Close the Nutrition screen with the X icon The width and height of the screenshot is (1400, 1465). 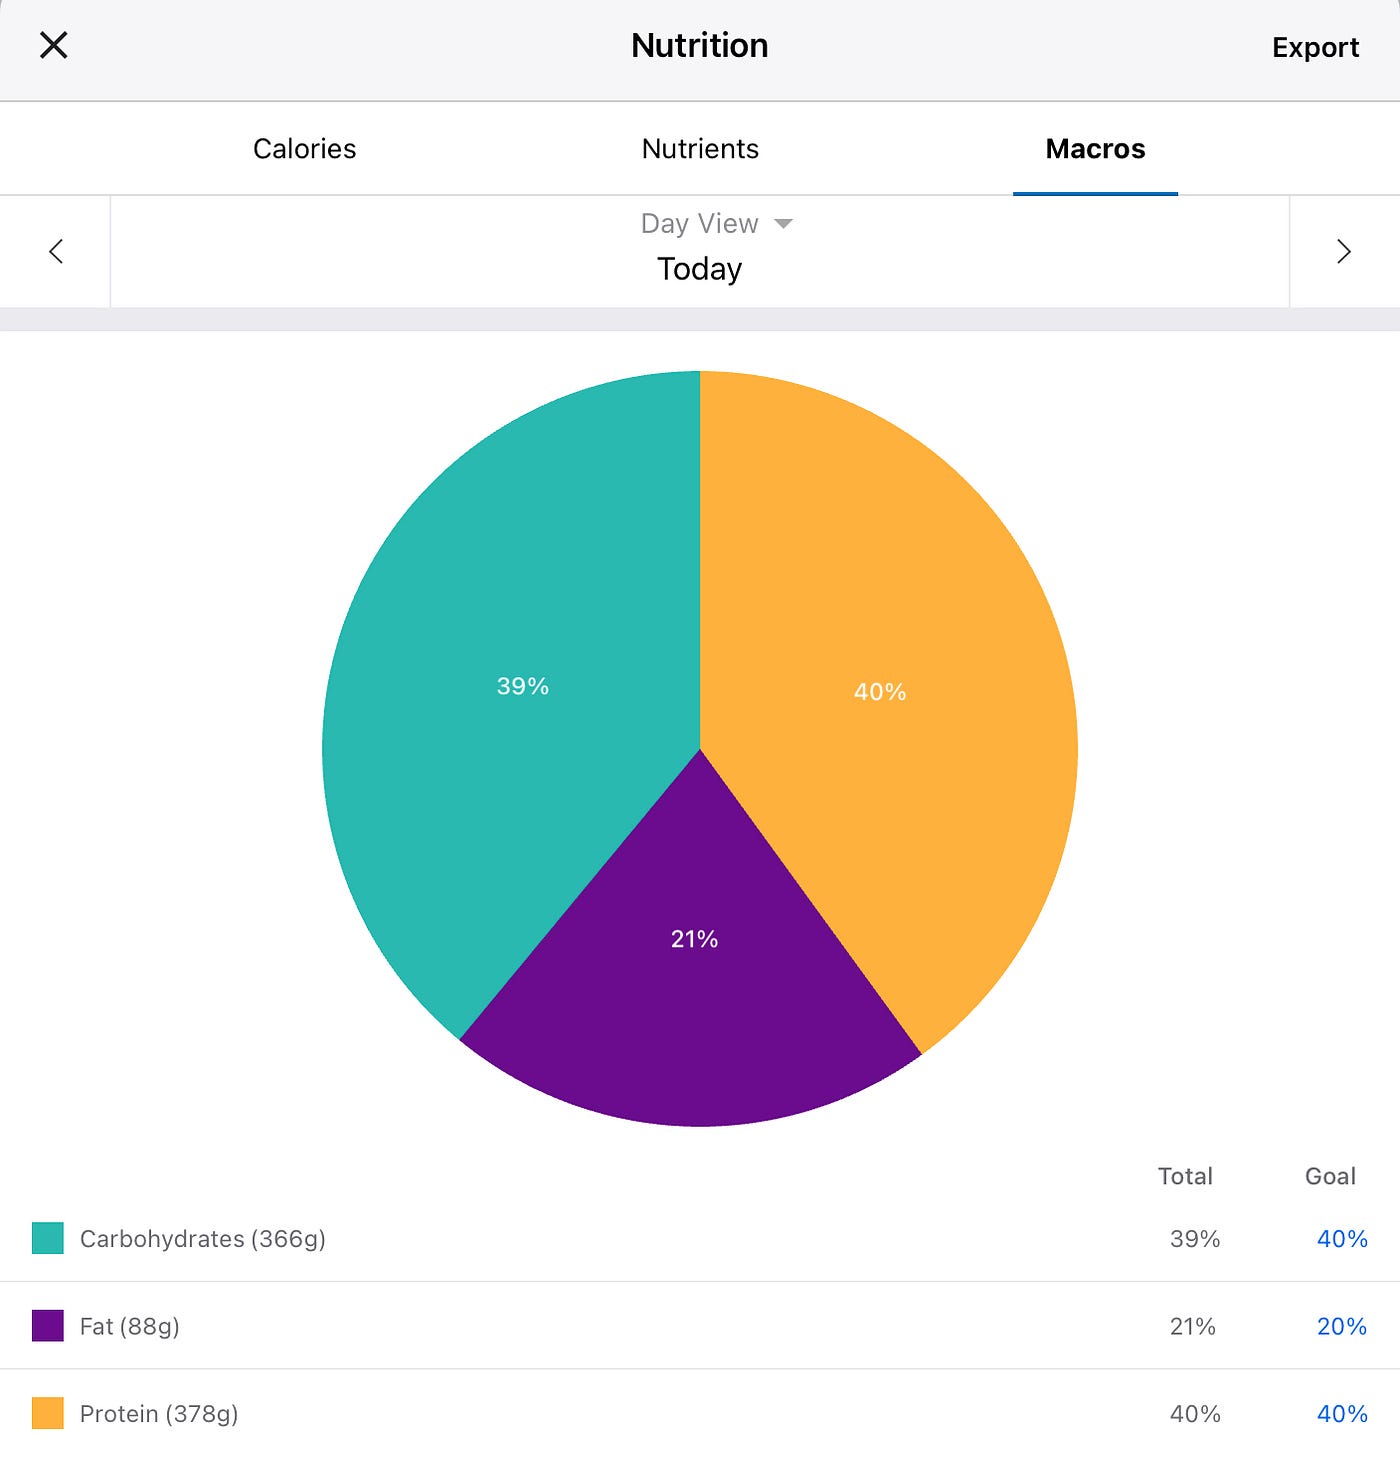[x=53, y=45]
